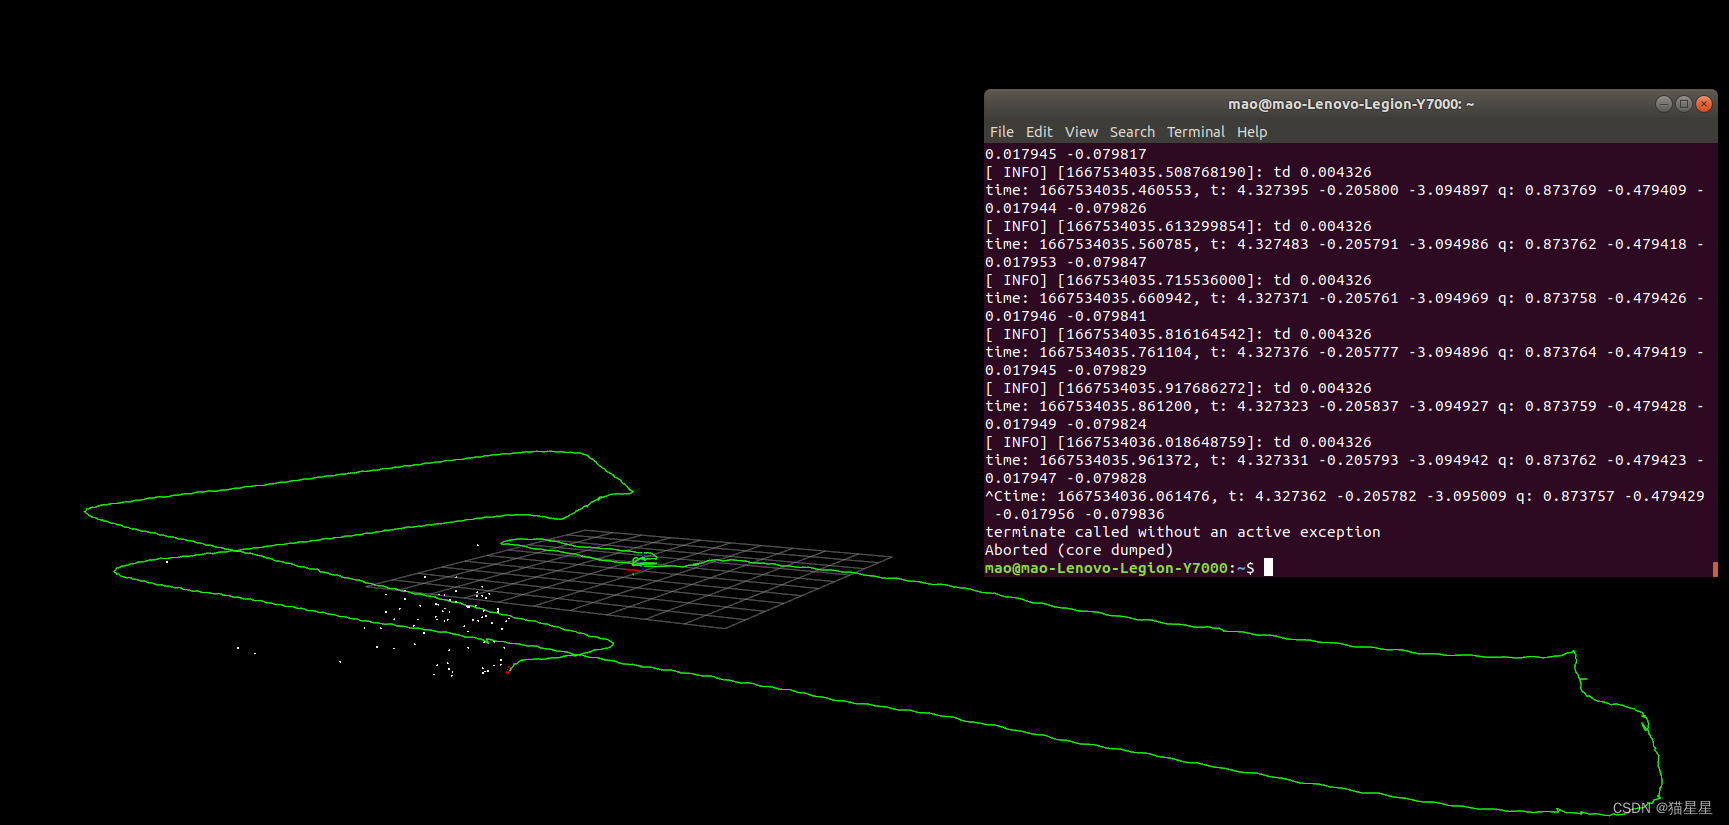Click the '-0.017956 -0.079836' output line
1729x825 pixels.
click(1079, 514)
